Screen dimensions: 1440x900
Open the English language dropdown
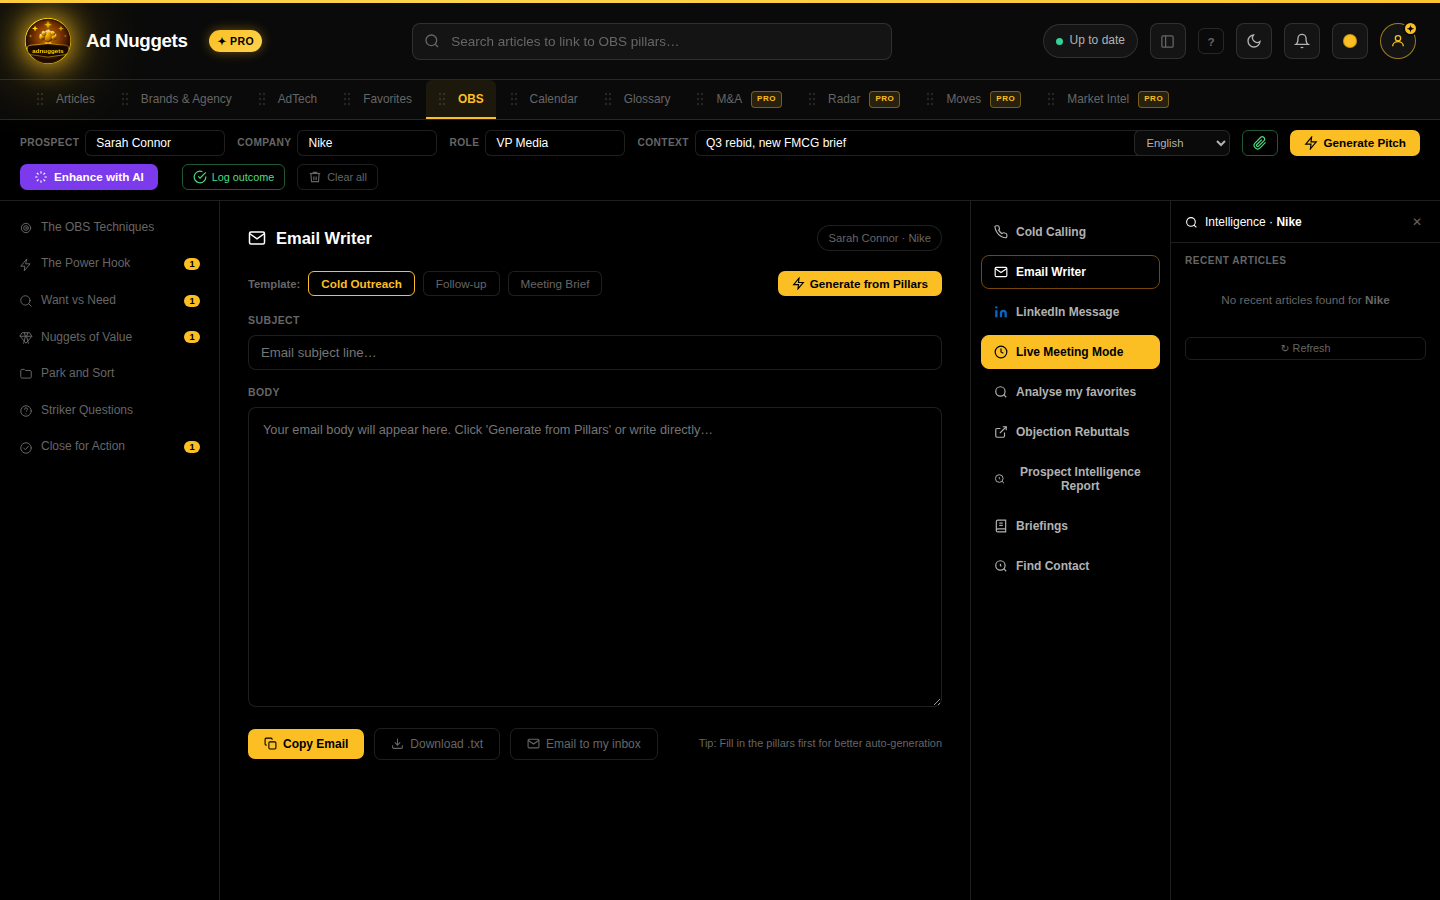coord(1182,143)
